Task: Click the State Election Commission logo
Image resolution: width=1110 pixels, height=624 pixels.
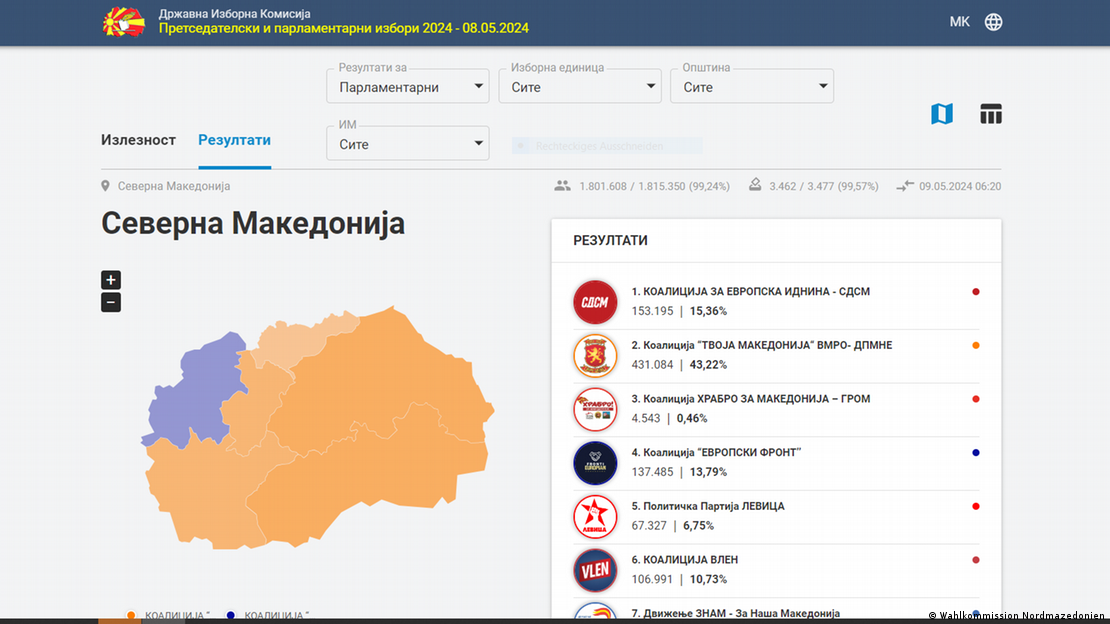Action: point(124,22)
